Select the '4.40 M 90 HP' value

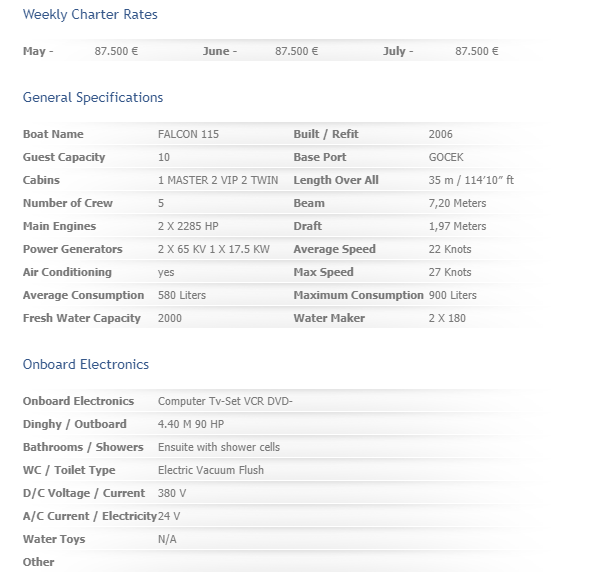coord(191,424)
